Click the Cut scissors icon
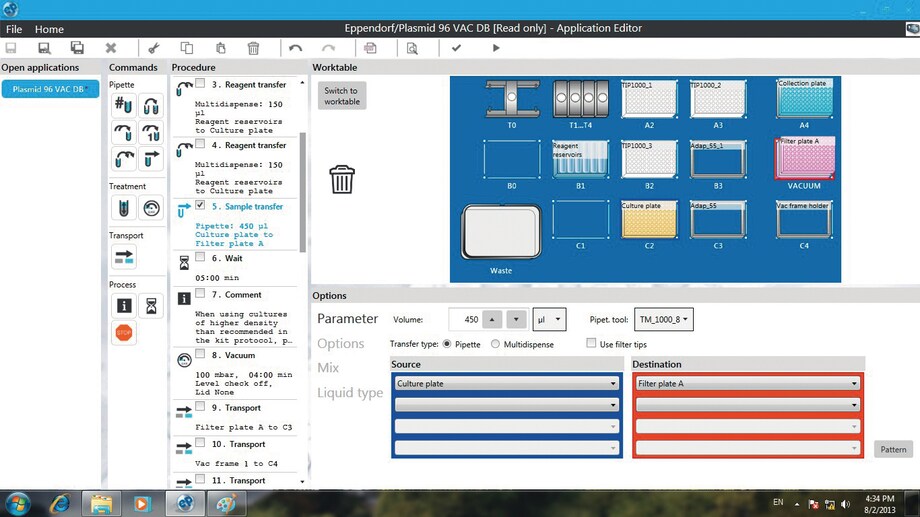The width and height of the screenshot is (920, 517). (154, 48)
